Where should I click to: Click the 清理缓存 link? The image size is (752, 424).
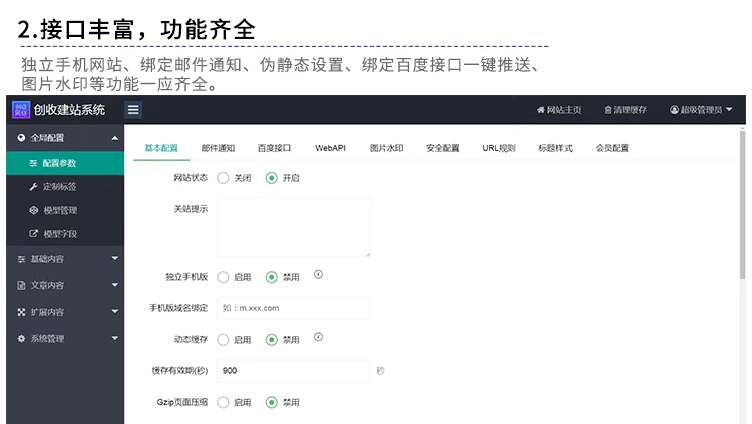point(630,110)
